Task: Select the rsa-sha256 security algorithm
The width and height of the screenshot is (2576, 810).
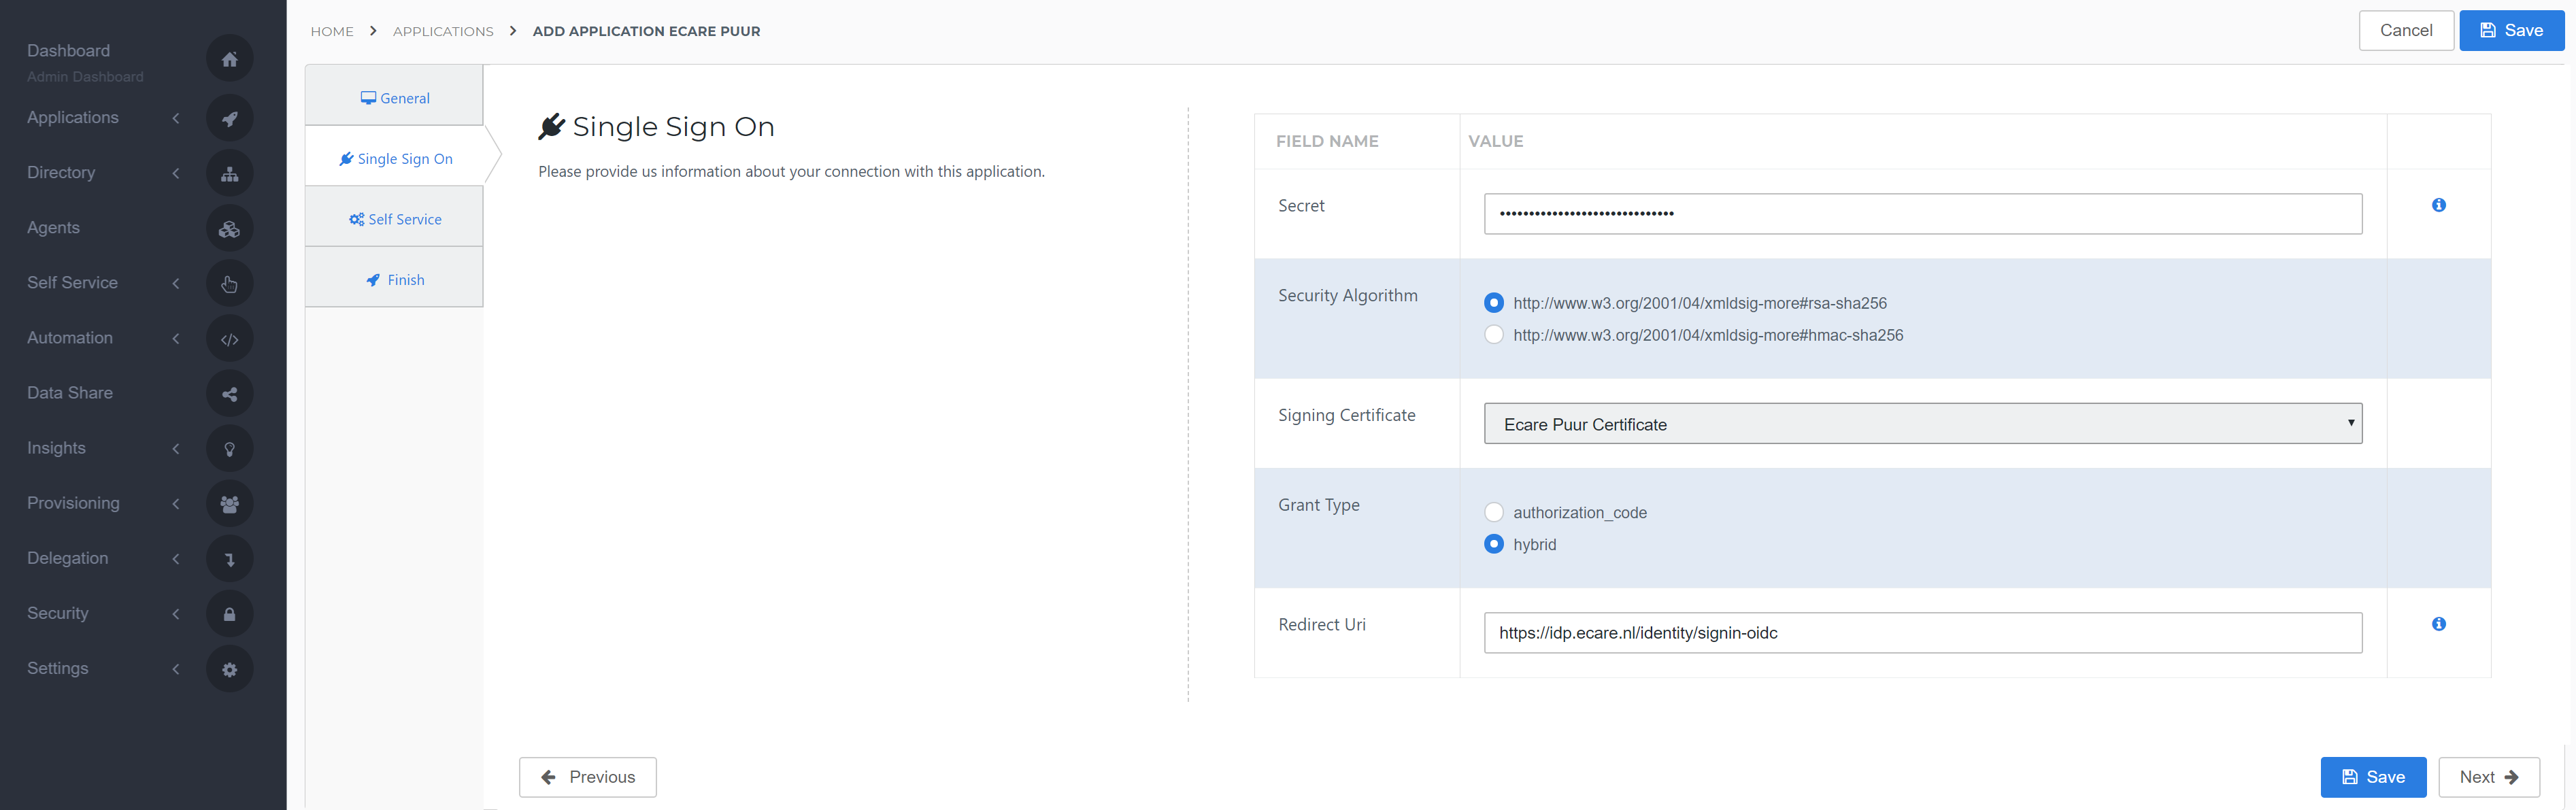Action: point(1494,303)
